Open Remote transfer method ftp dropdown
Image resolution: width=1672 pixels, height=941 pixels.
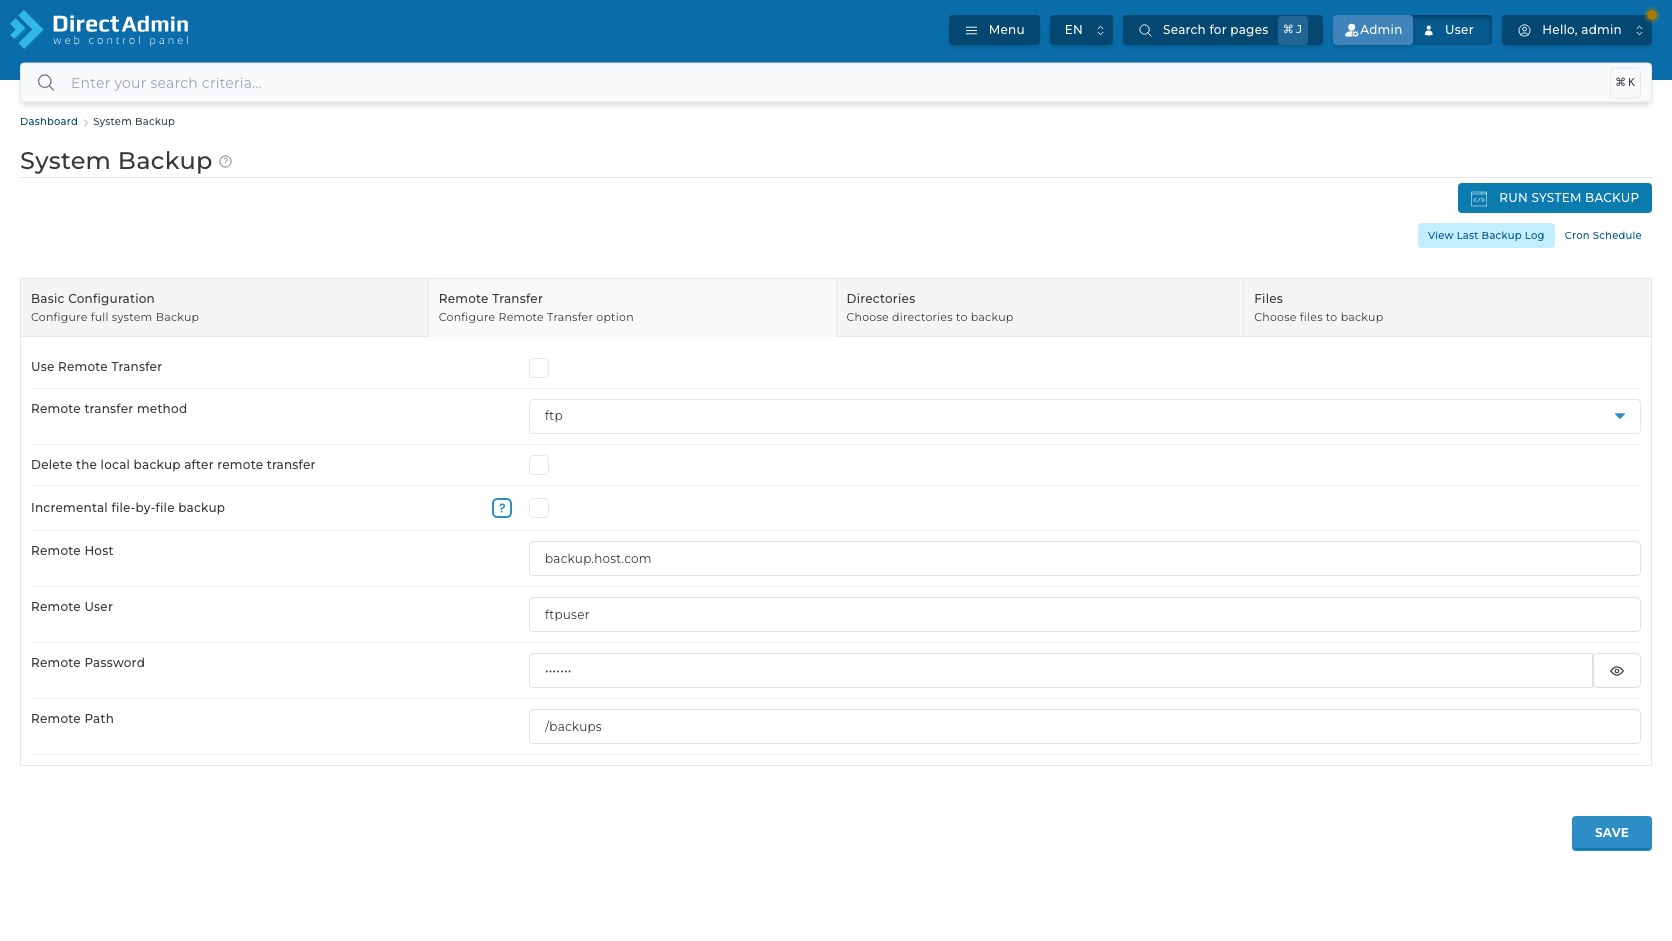[1084, 416]
